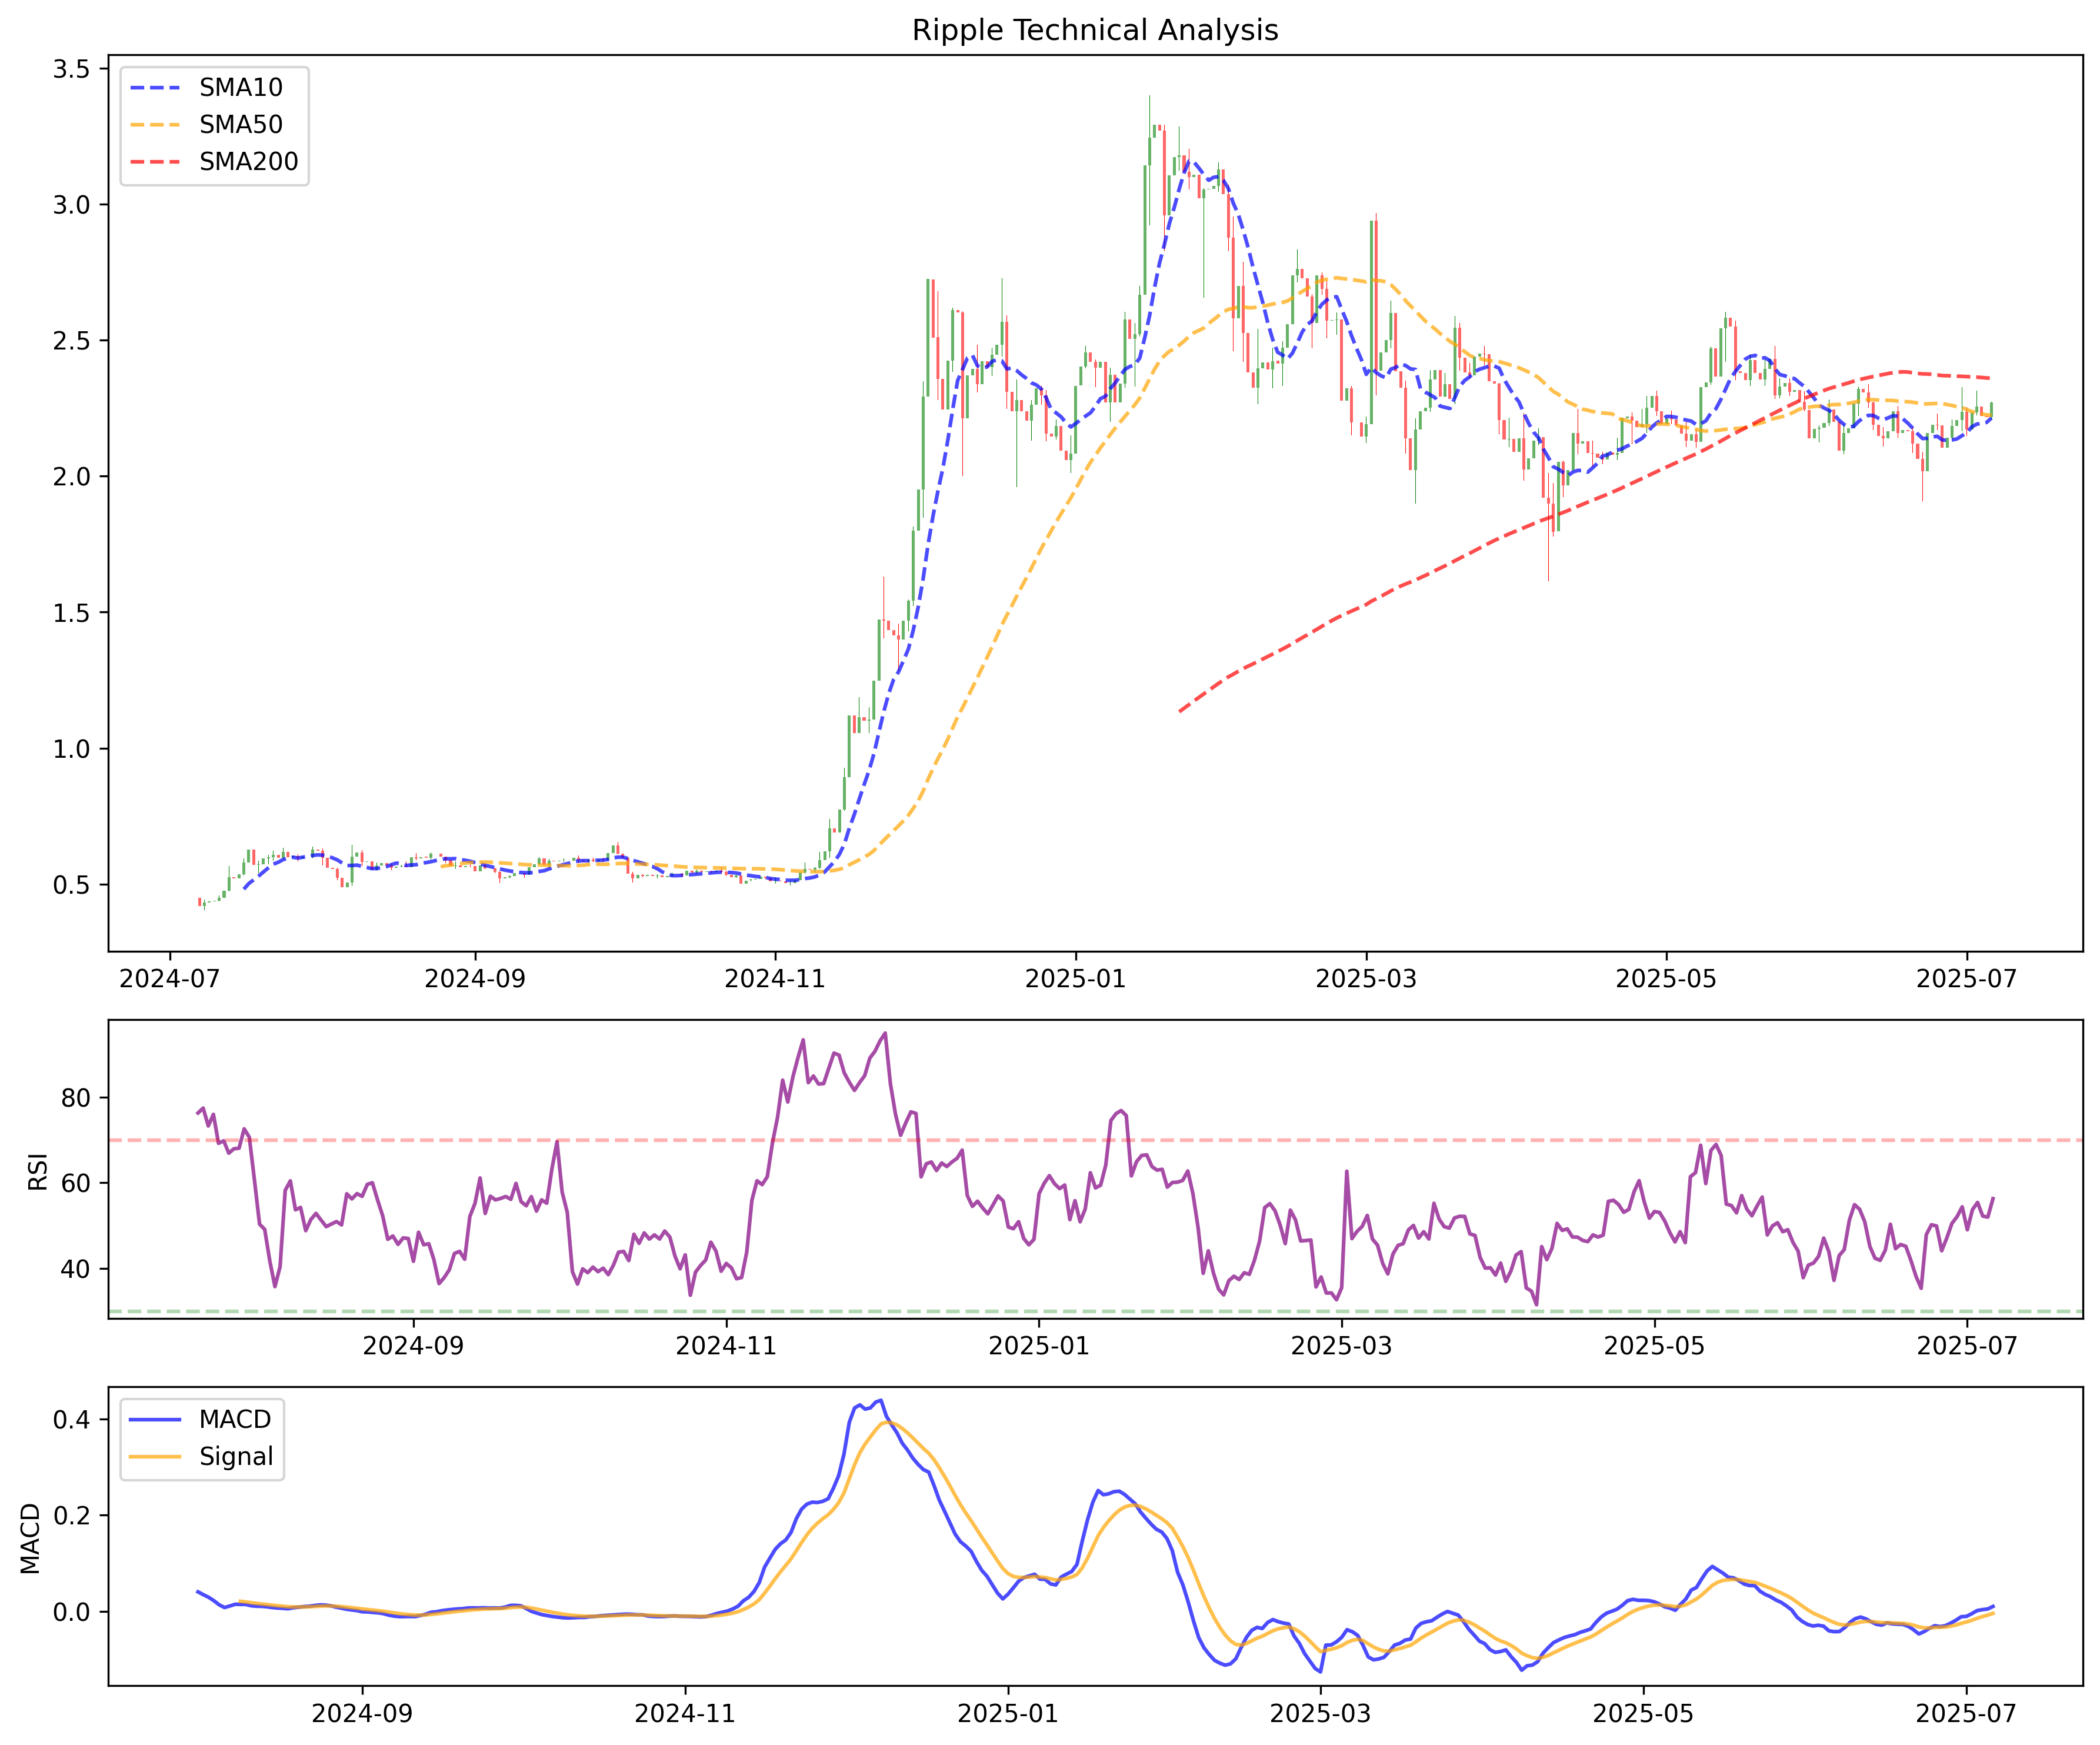This screenshot has width=2100, height=1745.
Task: Click the SMA10 legend entry
Action: coord(240,88)
